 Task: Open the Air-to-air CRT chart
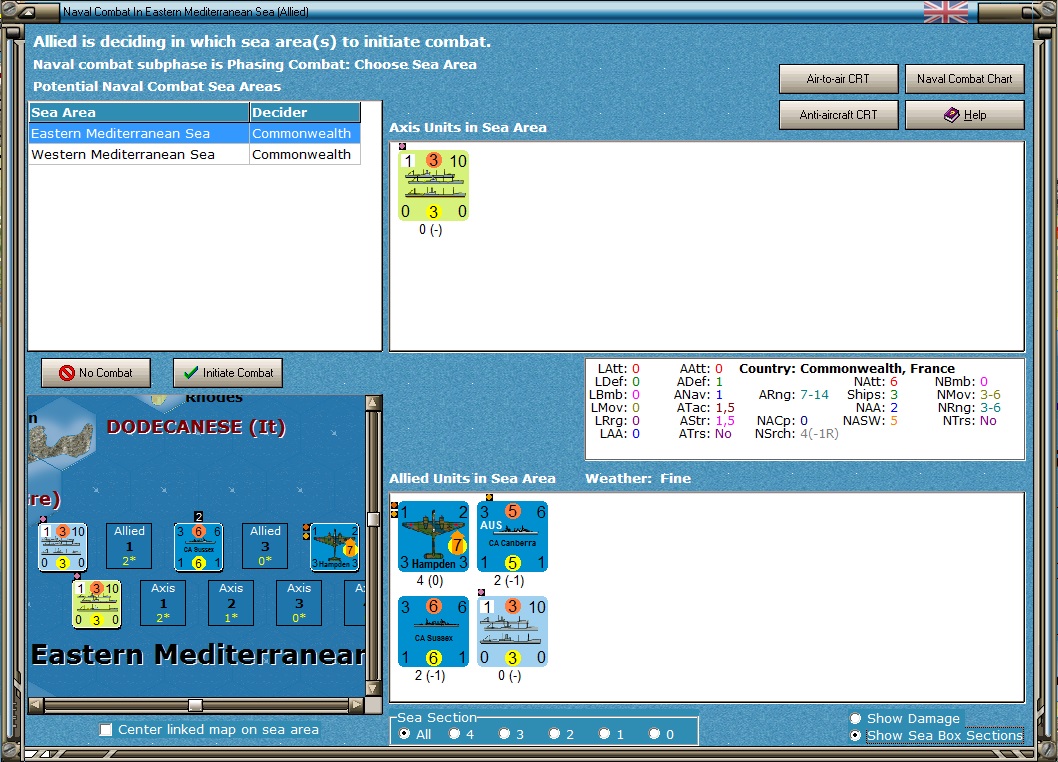click(838, 78)
